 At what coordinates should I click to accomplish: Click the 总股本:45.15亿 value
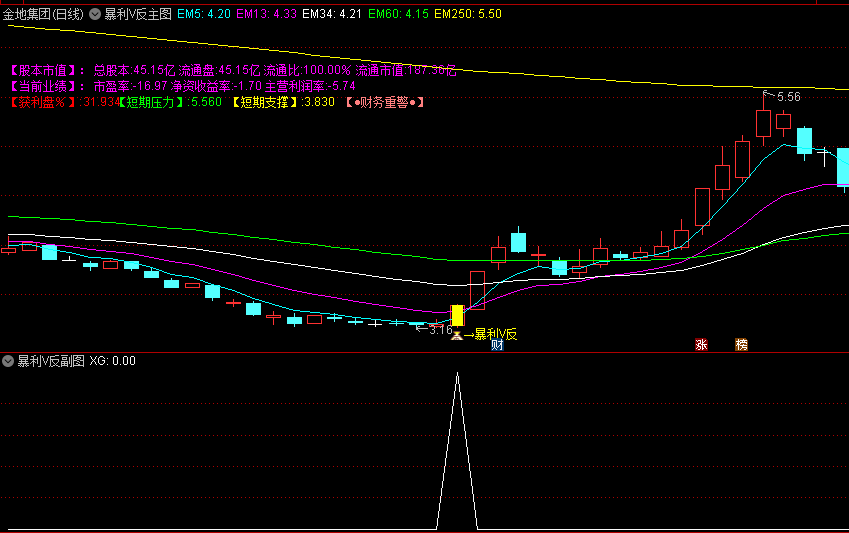[x=135, y=70]
